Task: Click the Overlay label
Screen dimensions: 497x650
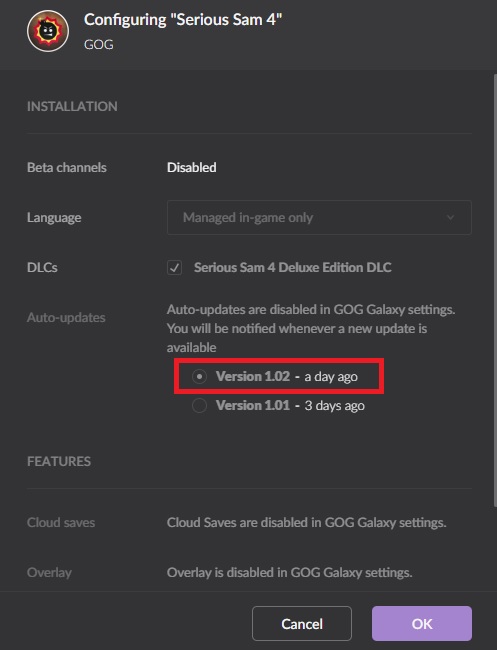Action: [49, 572]
